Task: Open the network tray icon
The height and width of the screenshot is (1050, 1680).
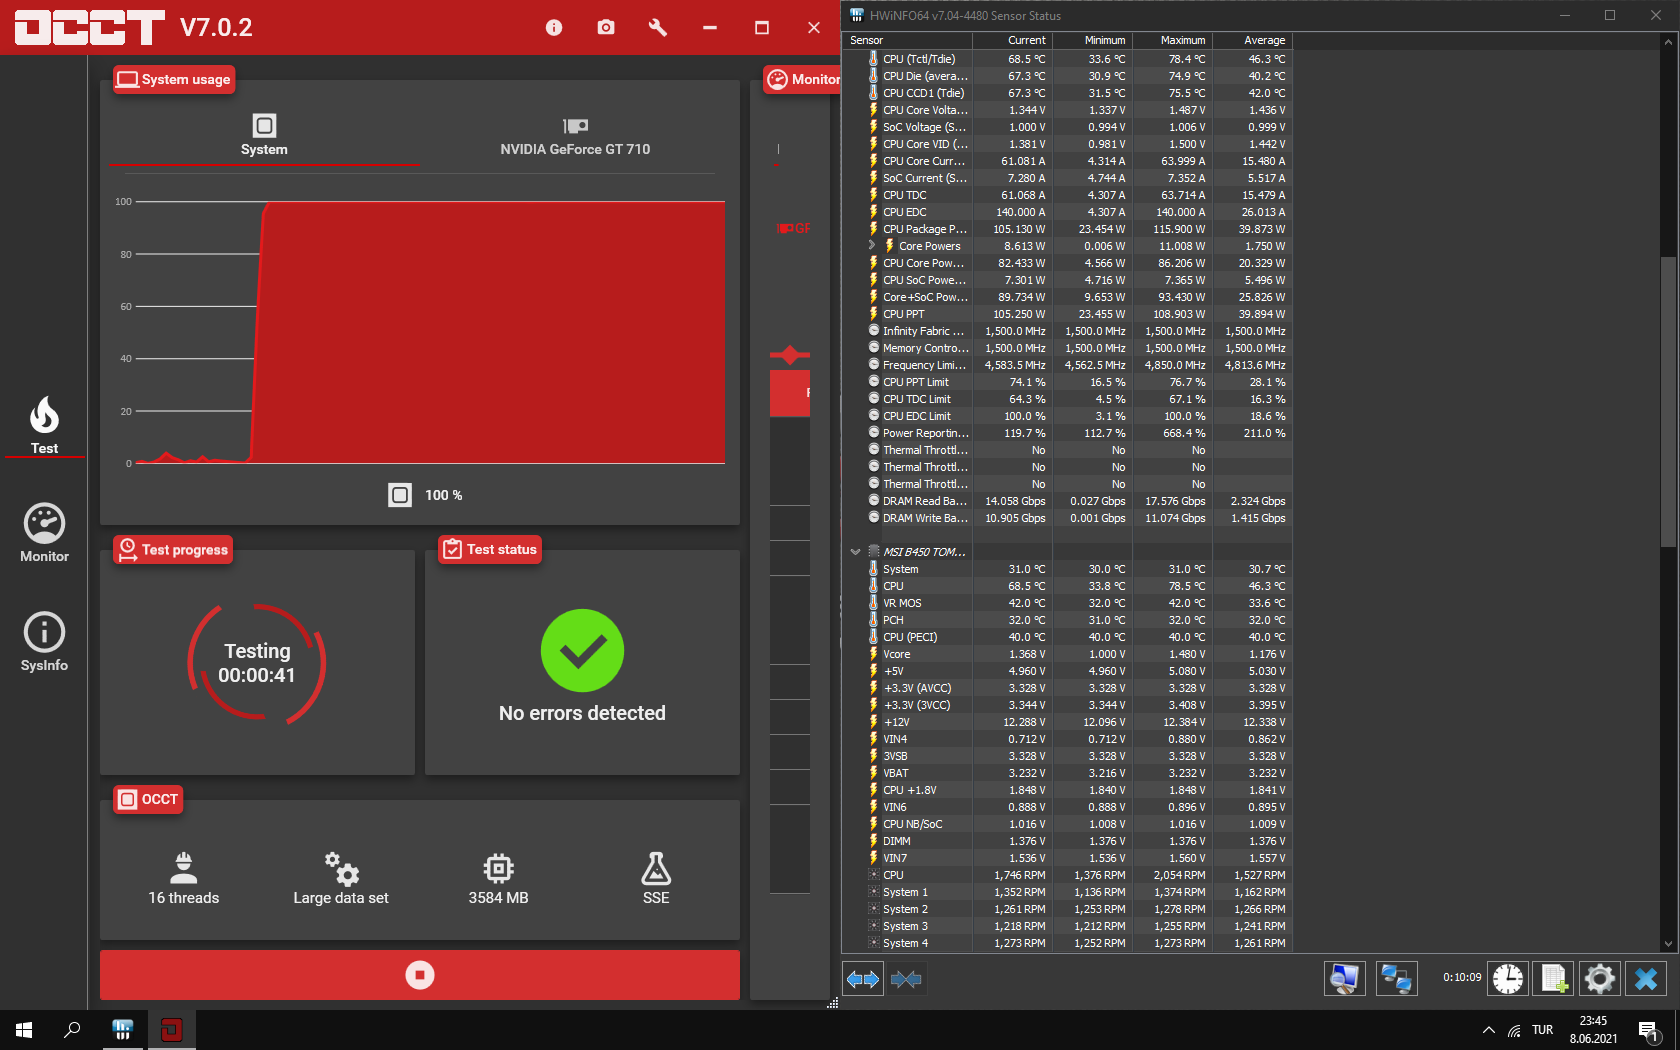Action: pos(1515,1030)
